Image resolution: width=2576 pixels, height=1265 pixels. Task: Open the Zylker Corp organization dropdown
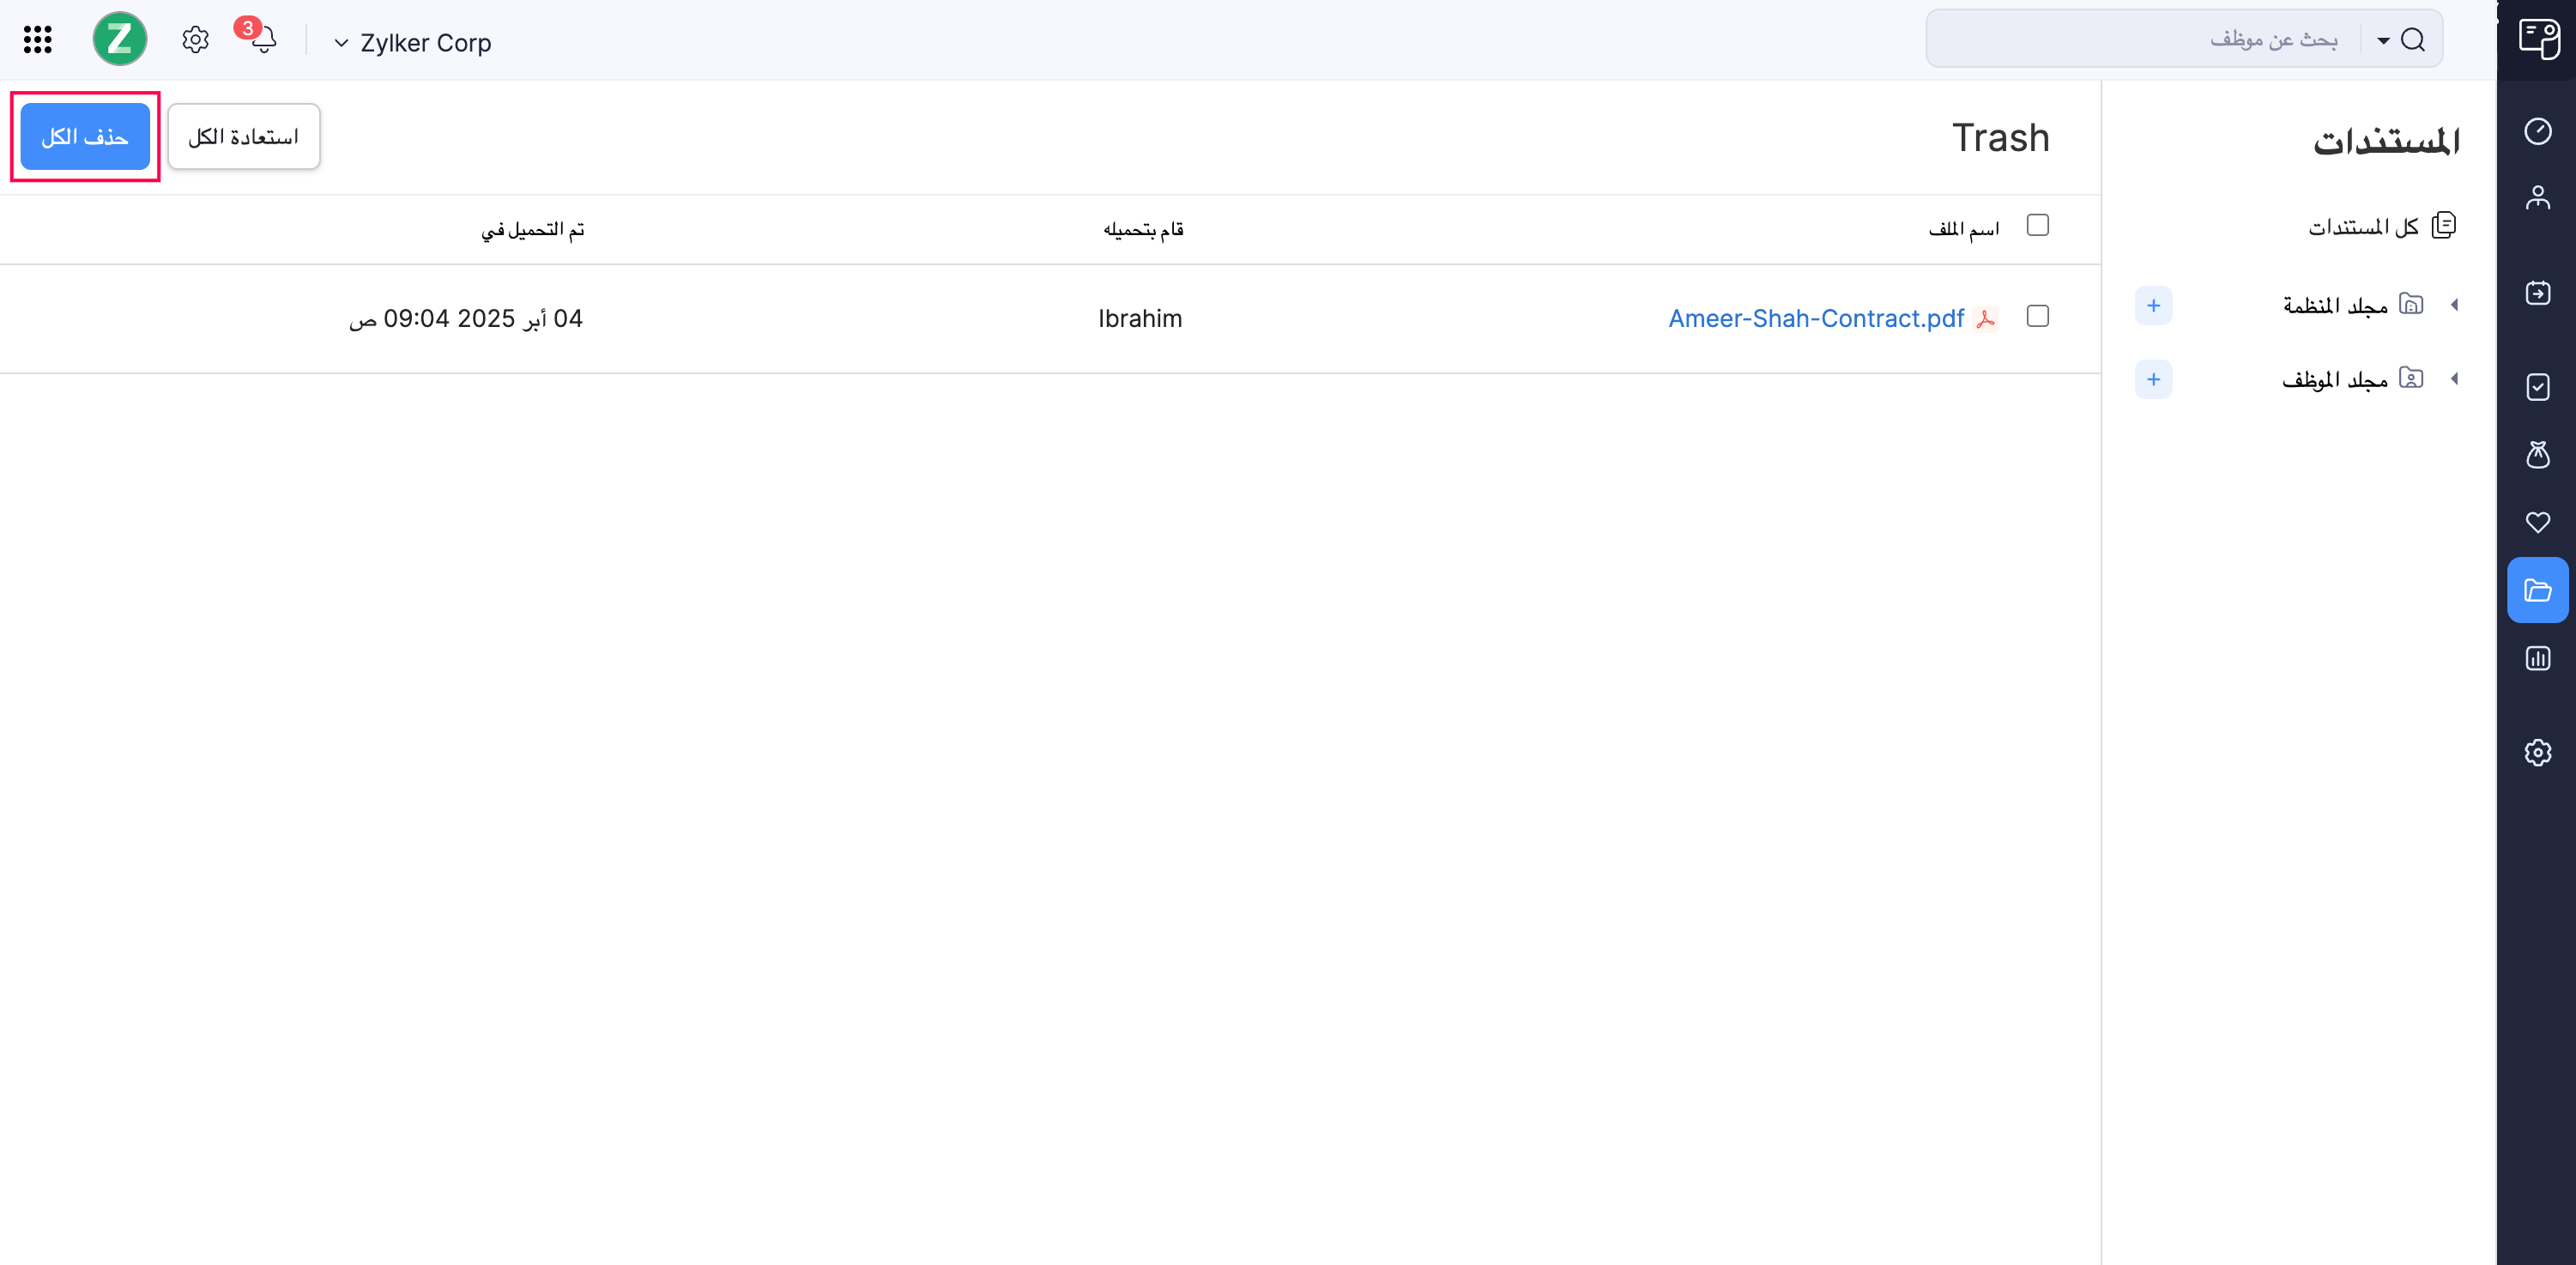(x=412, y=43)
